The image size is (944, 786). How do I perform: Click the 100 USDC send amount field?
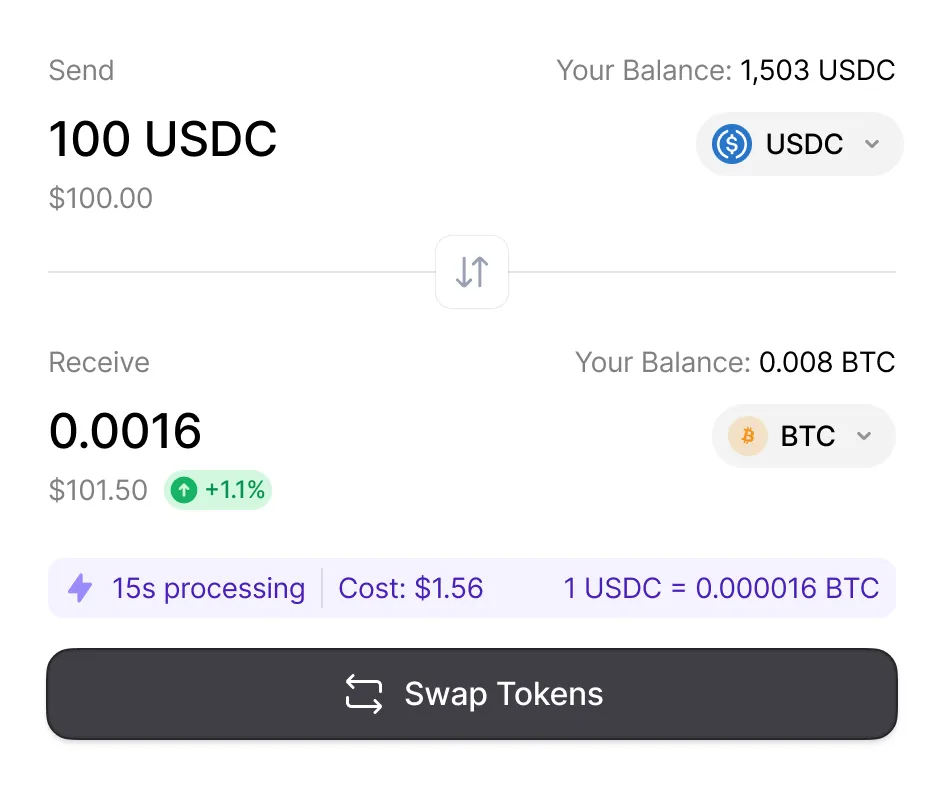point(163,139)
